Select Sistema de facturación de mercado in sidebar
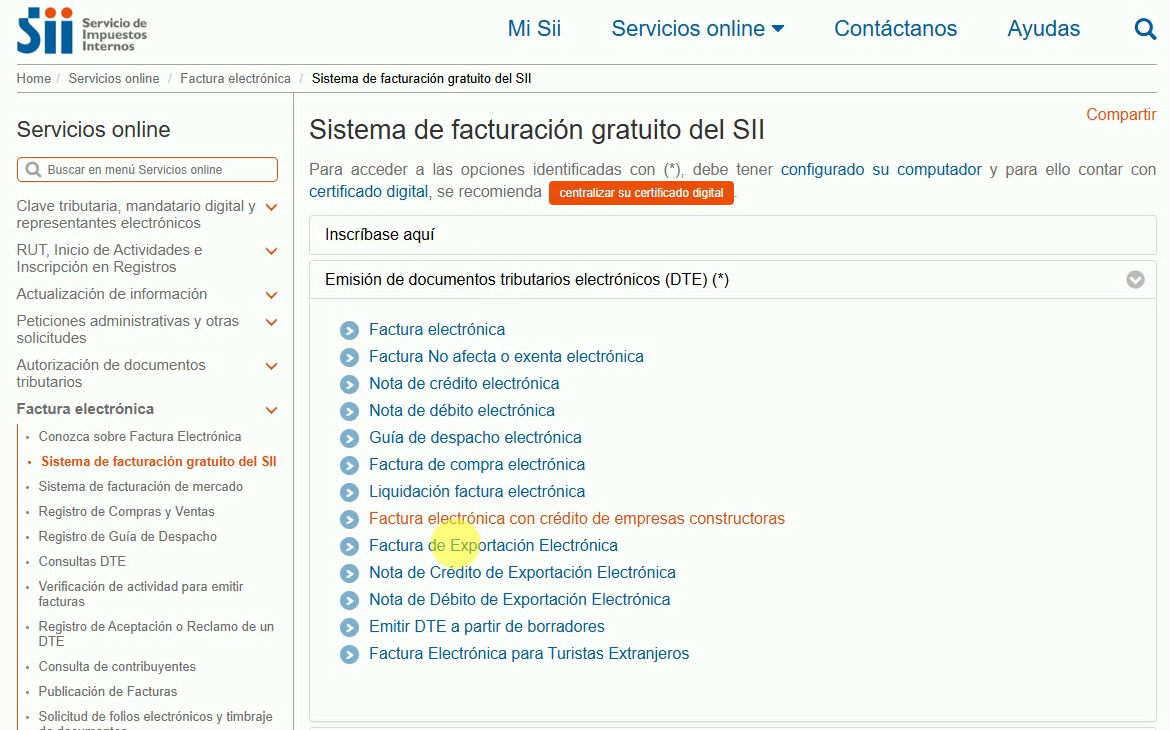Screen dimensions: 1170x730 [x=140, y=487]
